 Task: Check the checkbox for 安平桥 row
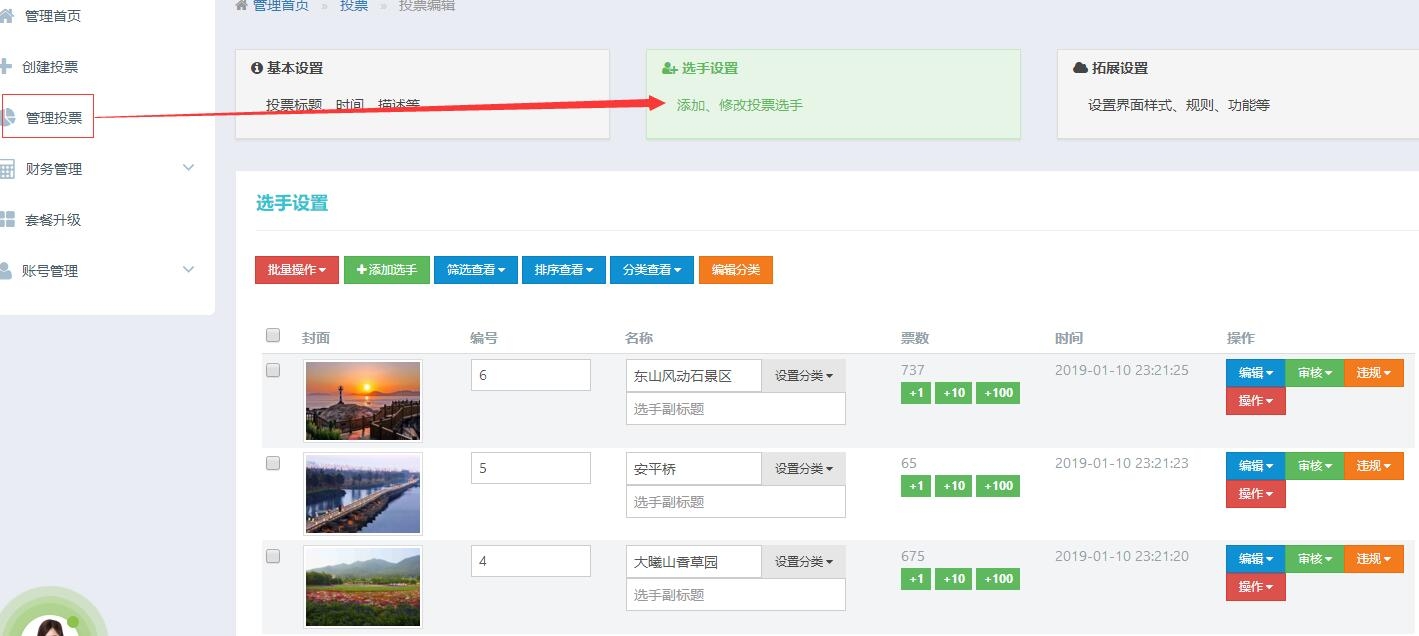point(273,463)
